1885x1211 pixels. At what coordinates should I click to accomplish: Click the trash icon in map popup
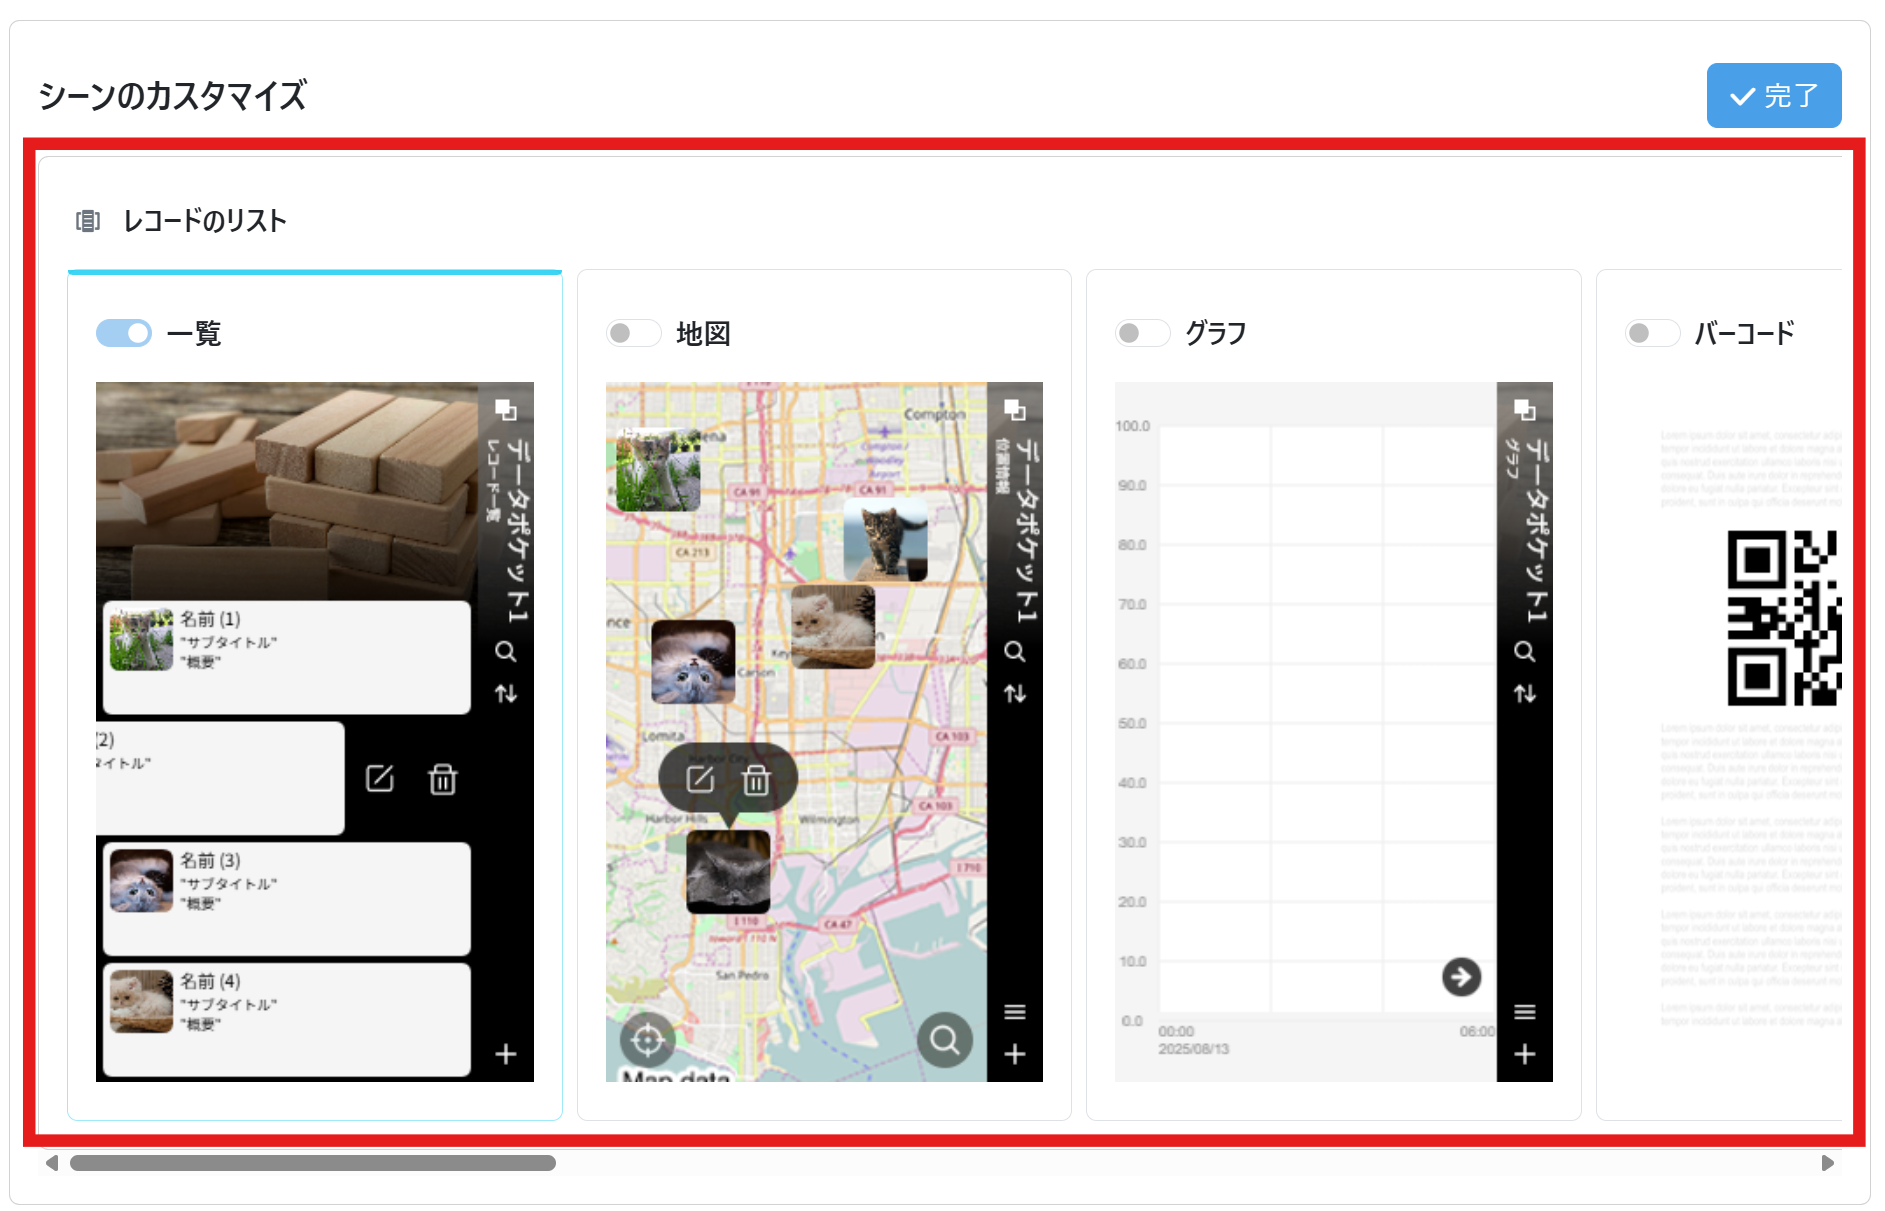(757, 780)
